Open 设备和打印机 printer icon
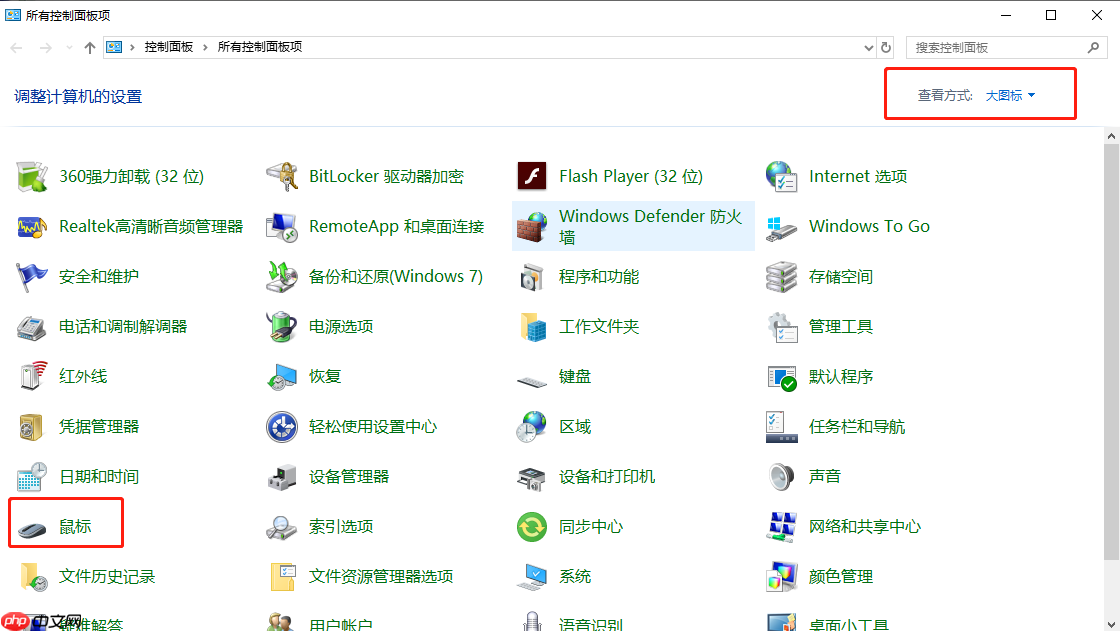Image resolution: width=1120 pixels, height=631 pixels. (531, 478)
